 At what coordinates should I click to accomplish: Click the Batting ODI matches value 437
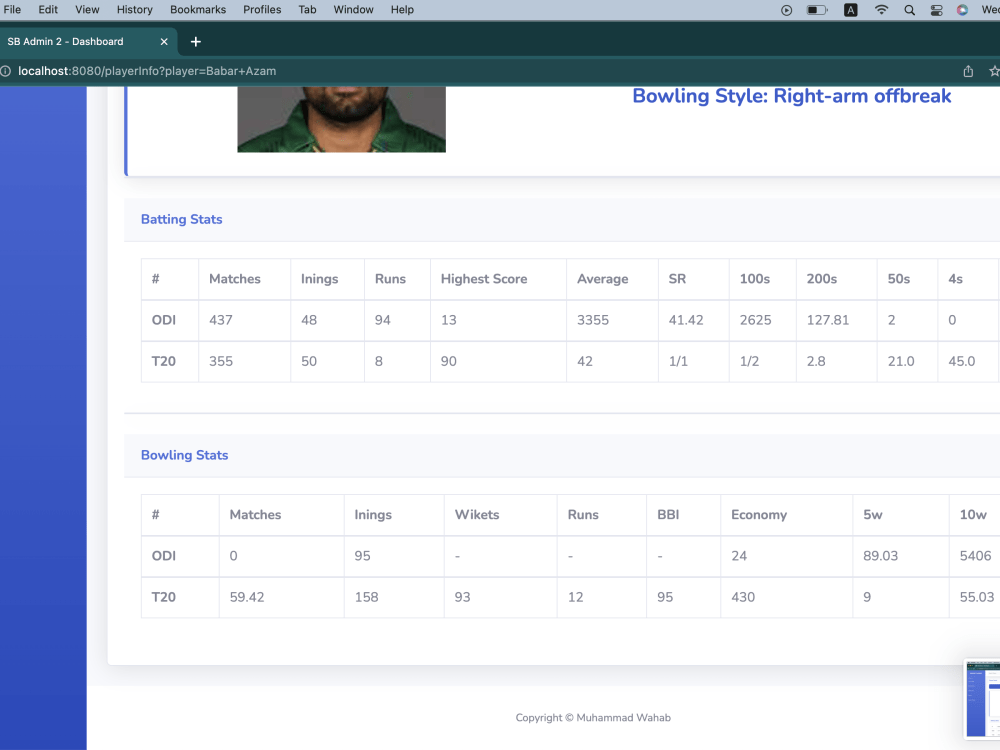click(x=221, y=320)
